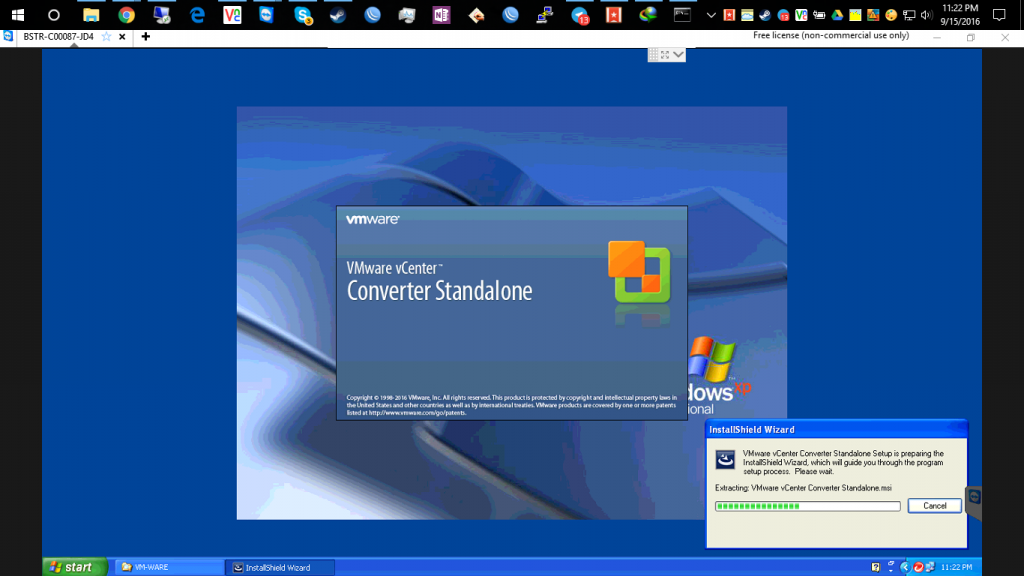
Task: Open Action Center notifications
Action: pos(999,15)
